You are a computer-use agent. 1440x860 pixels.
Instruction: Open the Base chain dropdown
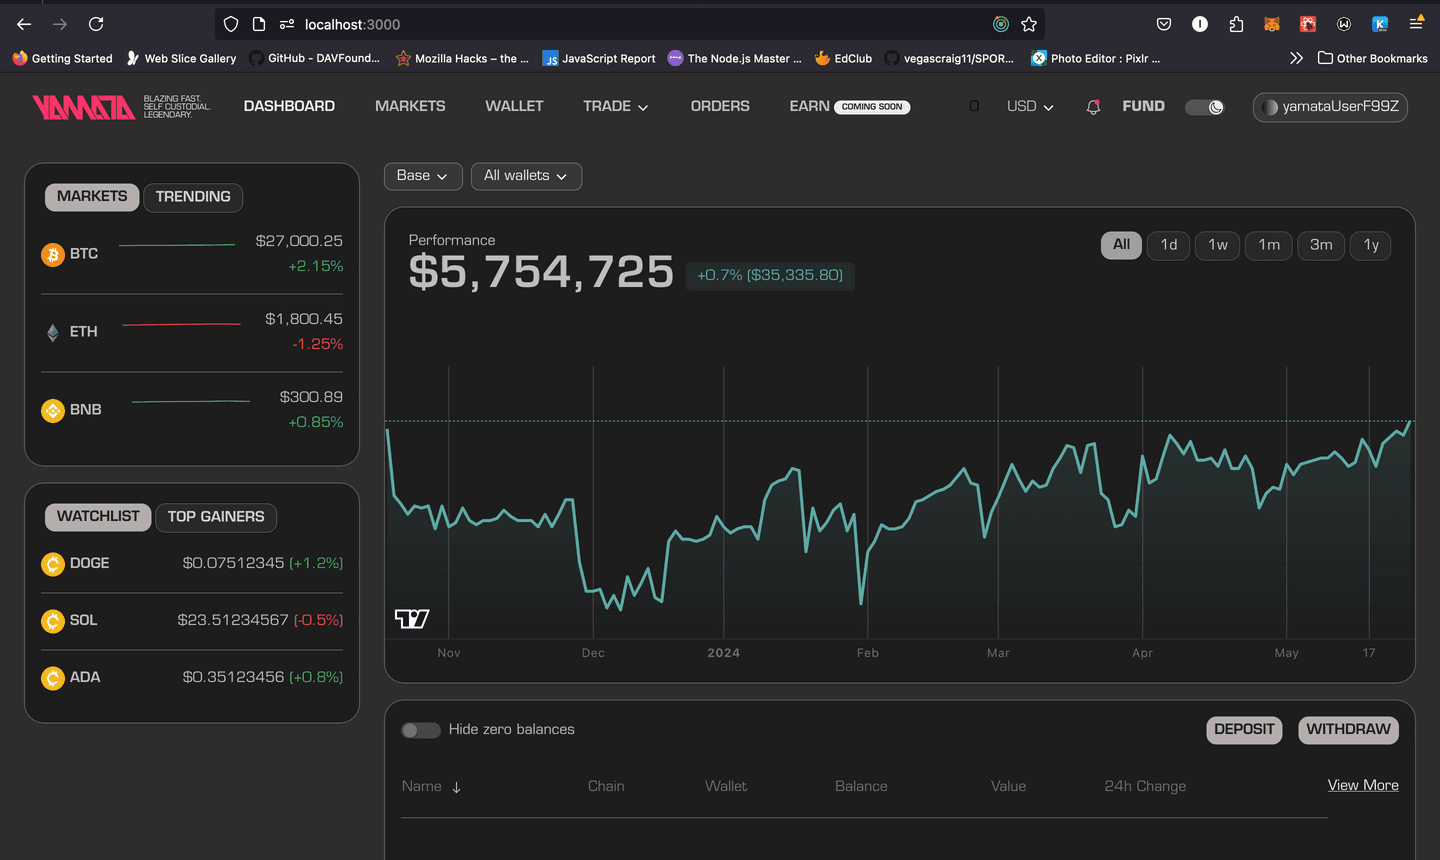click(x=423, y=176)
